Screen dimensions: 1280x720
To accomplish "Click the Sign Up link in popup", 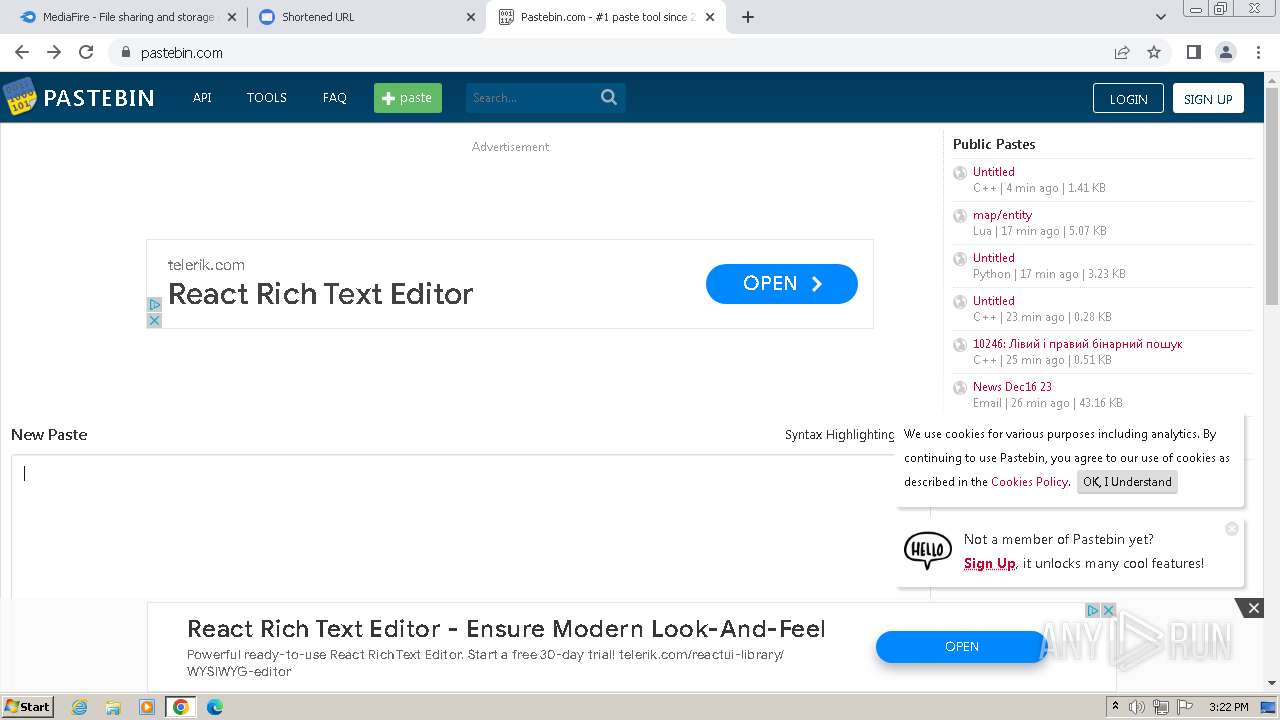I will (x=989, y=563).
